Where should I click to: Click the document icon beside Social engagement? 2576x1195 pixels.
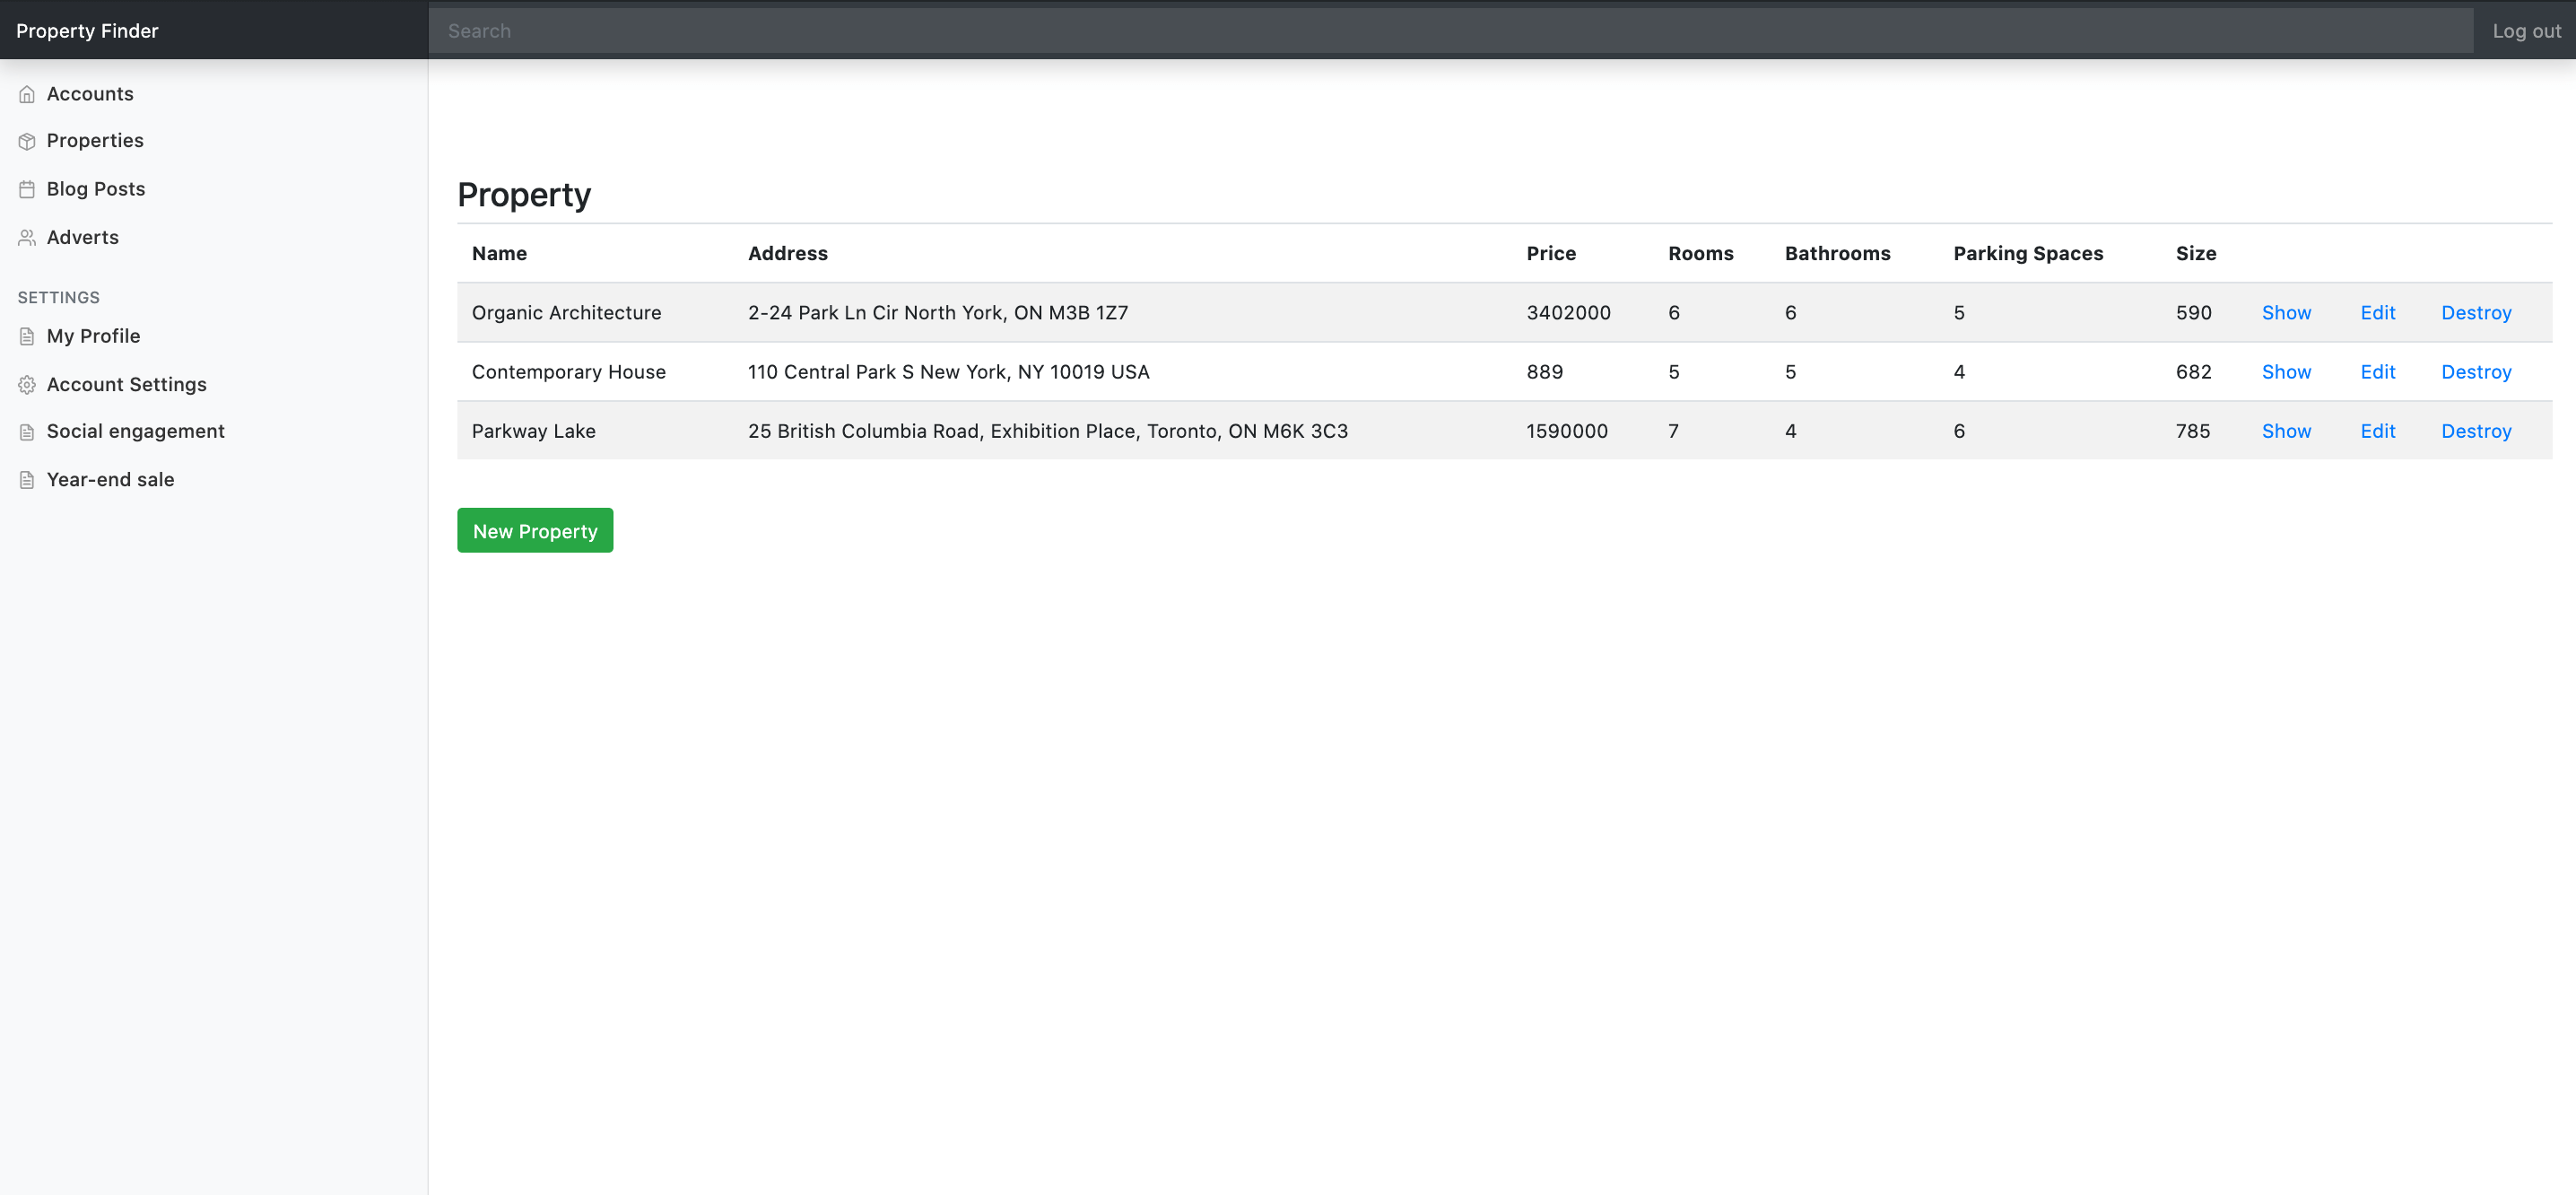[27, 432]
